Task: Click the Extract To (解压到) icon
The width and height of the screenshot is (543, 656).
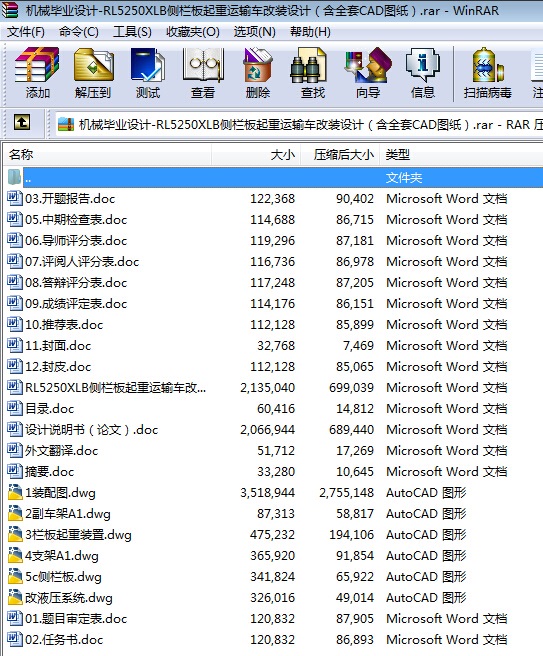Action: point(93,65)
